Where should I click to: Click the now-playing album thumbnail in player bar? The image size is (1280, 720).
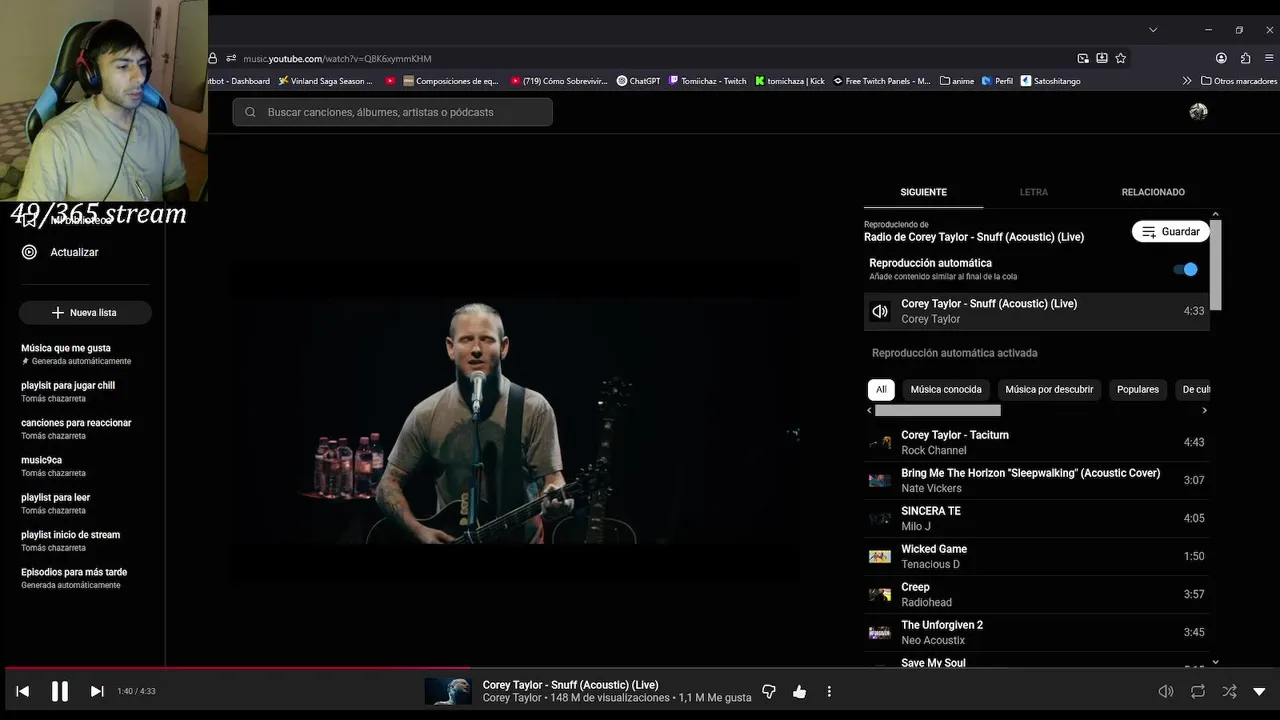coord(447,691)
